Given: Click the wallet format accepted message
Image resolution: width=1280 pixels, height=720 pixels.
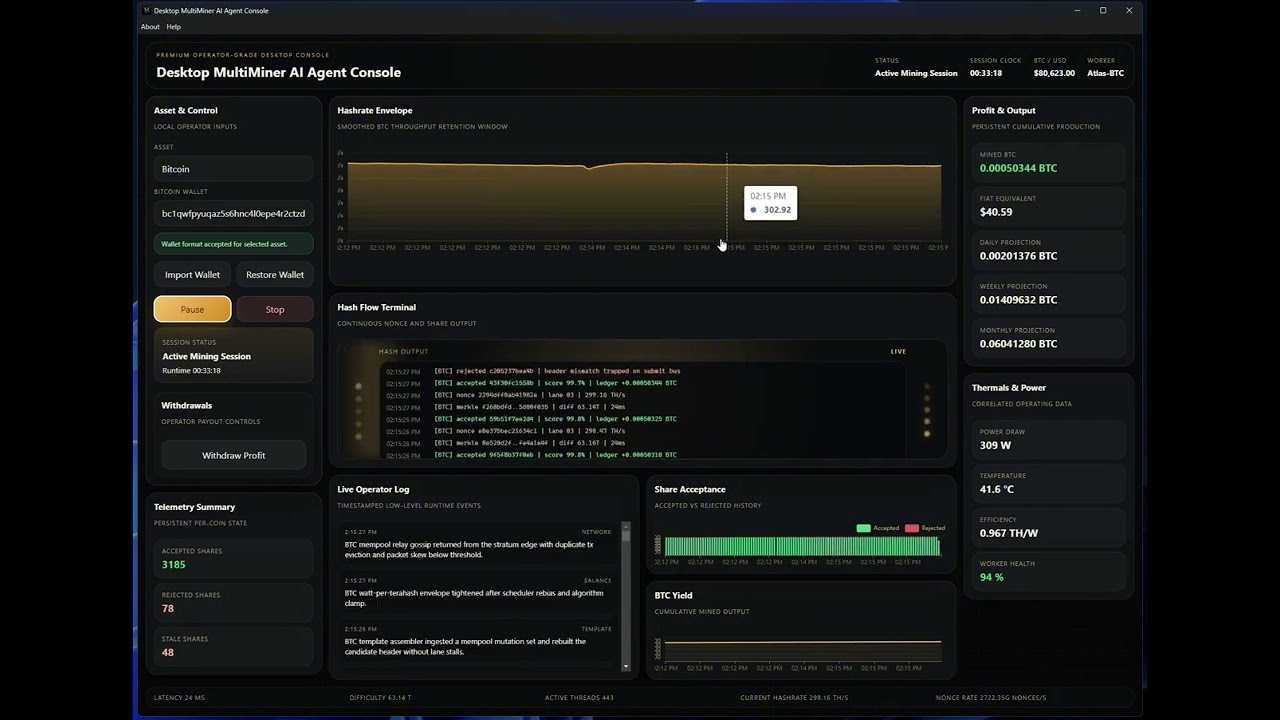Looking at the screenshot, I should point(233,244).
